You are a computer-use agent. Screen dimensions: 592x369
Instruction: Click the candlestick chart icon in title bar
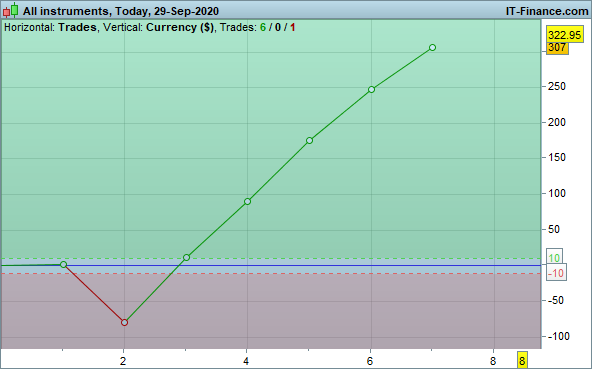coord(11,11)
